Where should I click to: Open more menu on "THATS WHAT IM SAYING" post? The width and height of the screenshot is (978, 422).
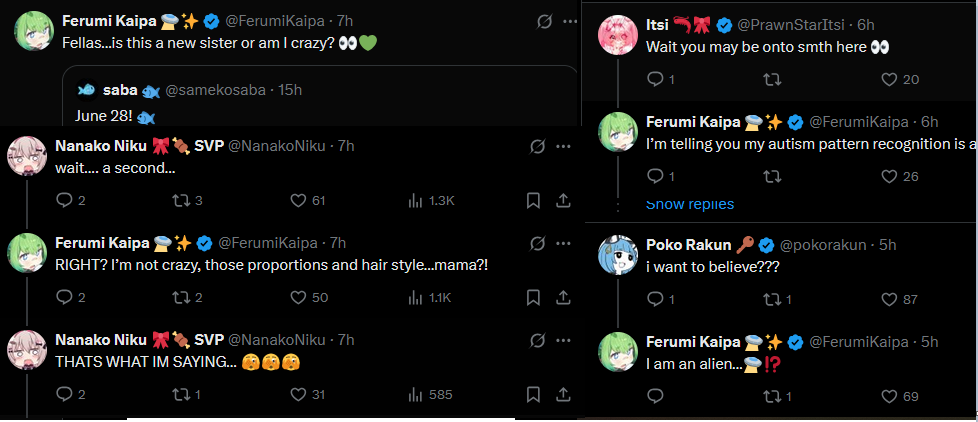(x=563, y=340)
